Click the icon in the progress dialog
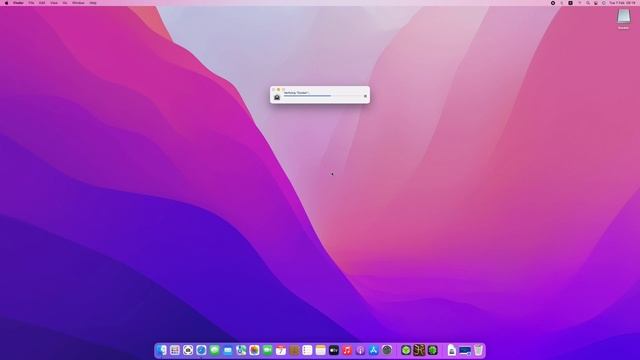This screenshot has height=360, width=640. pos(277,97)
